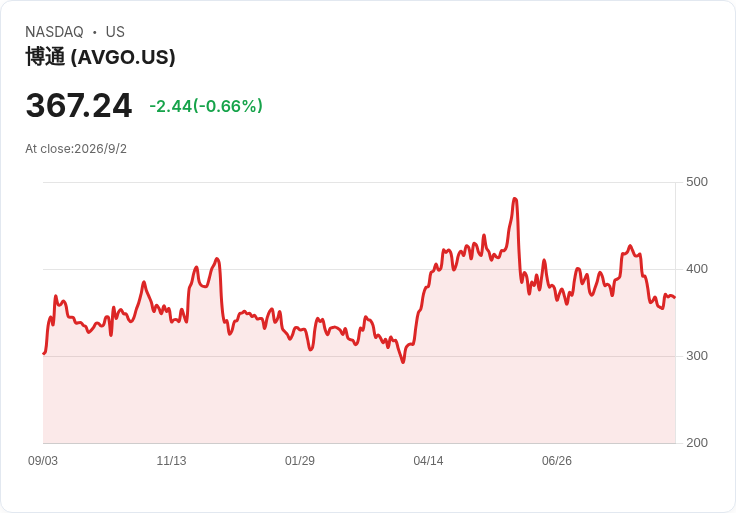The height and width of the screenshot is (513, 736).
Task: Click the 09/03 date label on the x-axis
Action: pyautogui.click(x=43, y=461)
